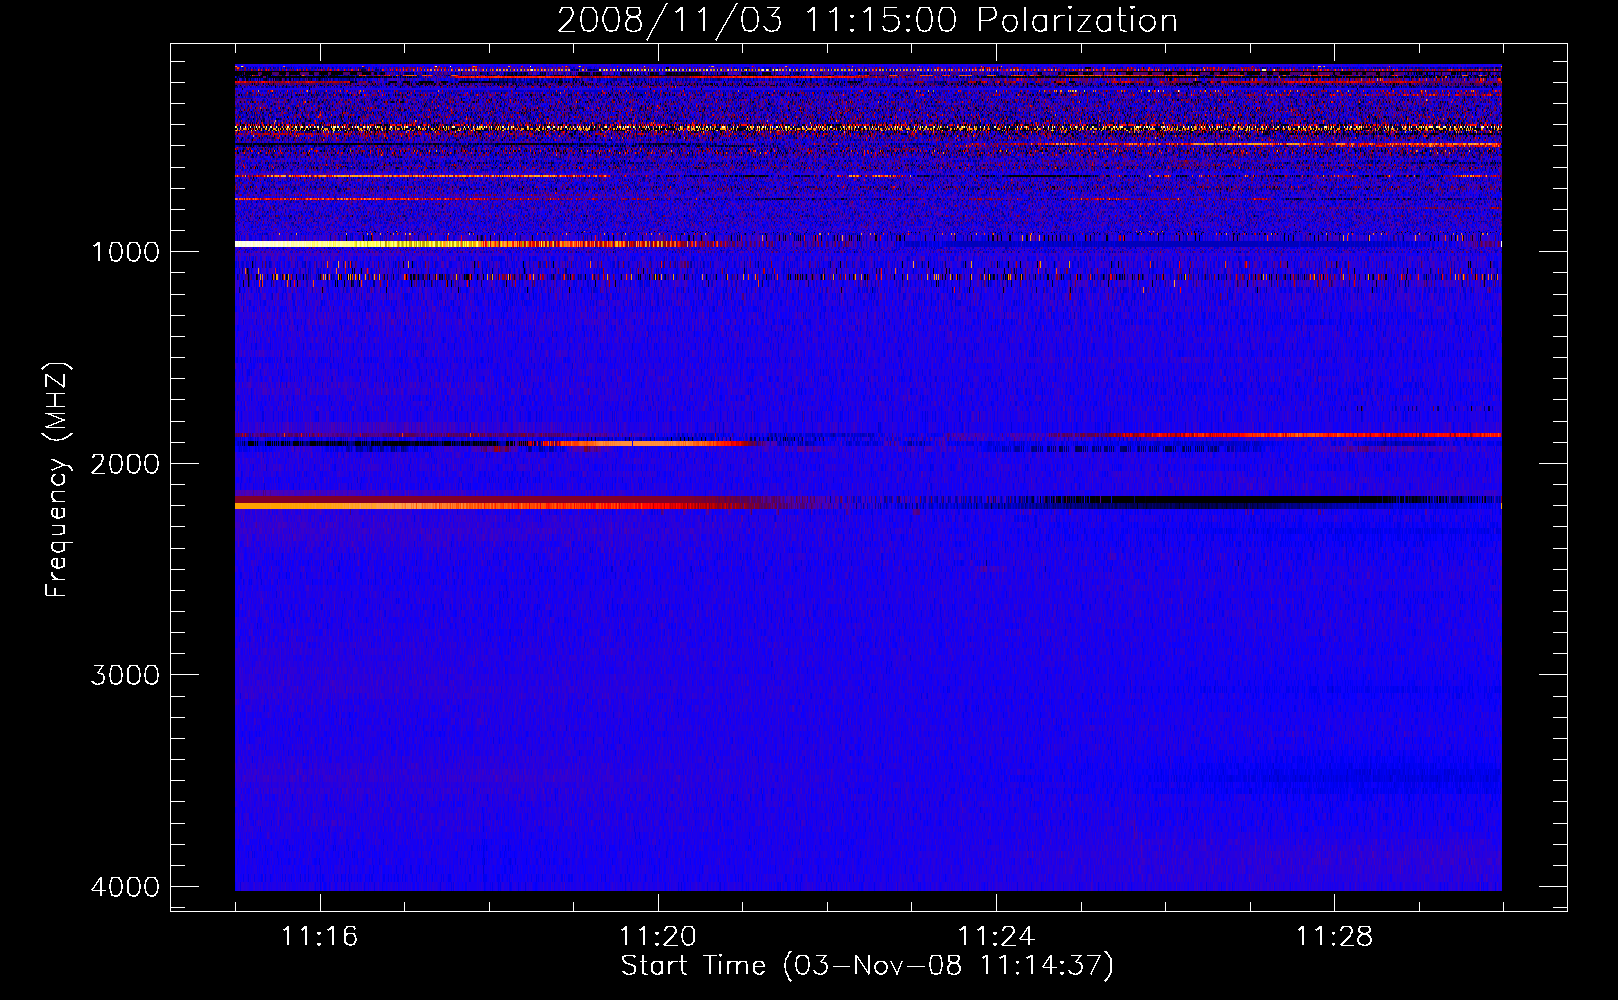The height and width of the screenshot is (1000, 1618).
Task: Click the 11:28 time tick label
Action: coord(1335,937)
